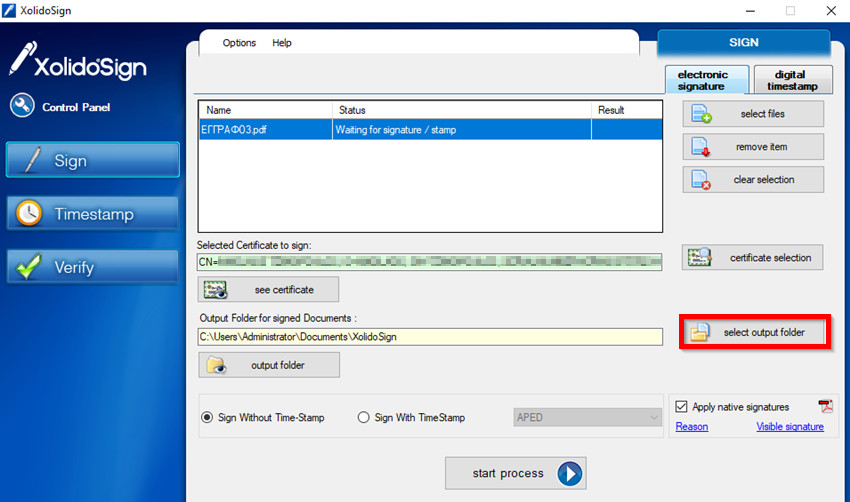
Task: Click the output folder eye icon
Action: click(216, 365)
